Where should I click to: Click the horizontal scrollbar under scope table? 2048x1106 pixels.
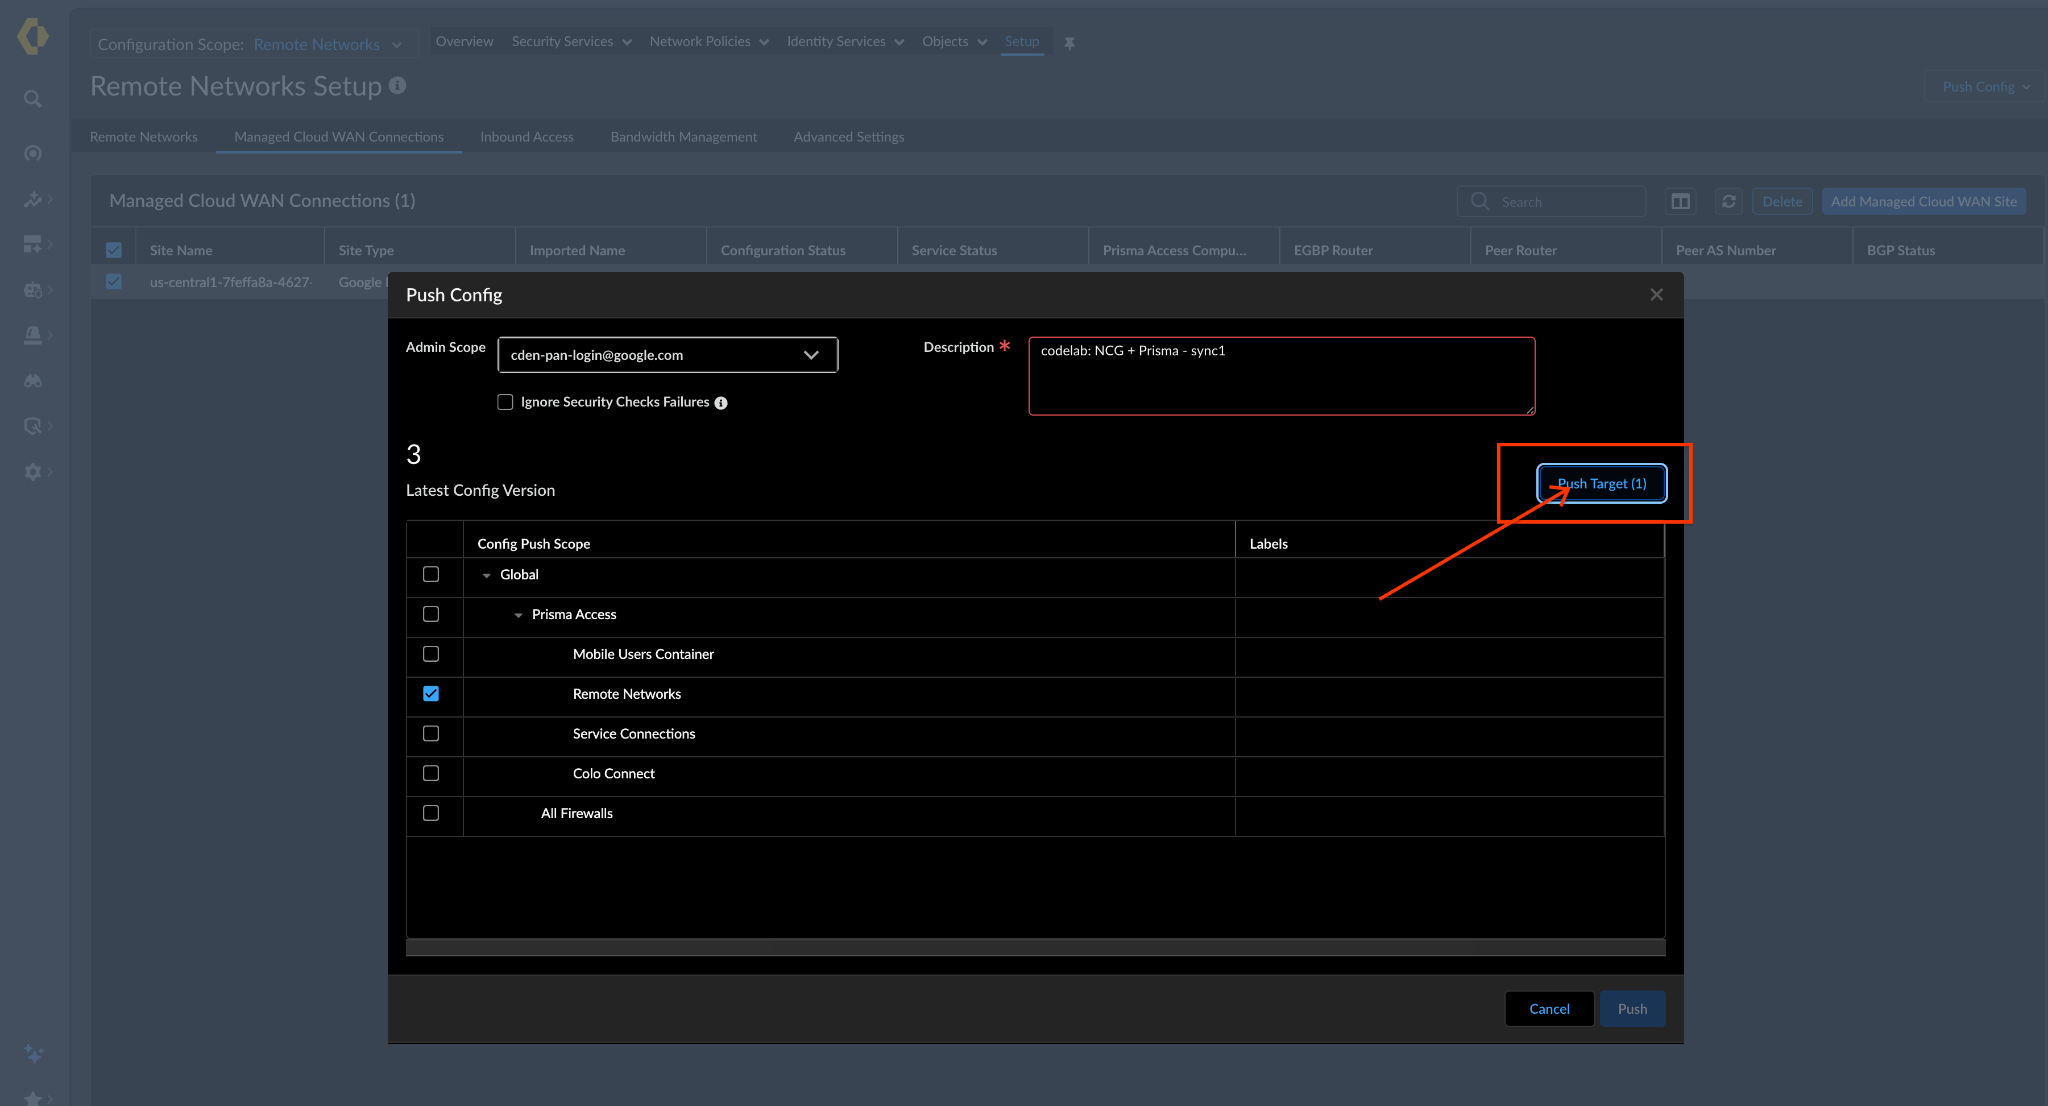(1036, 947)
